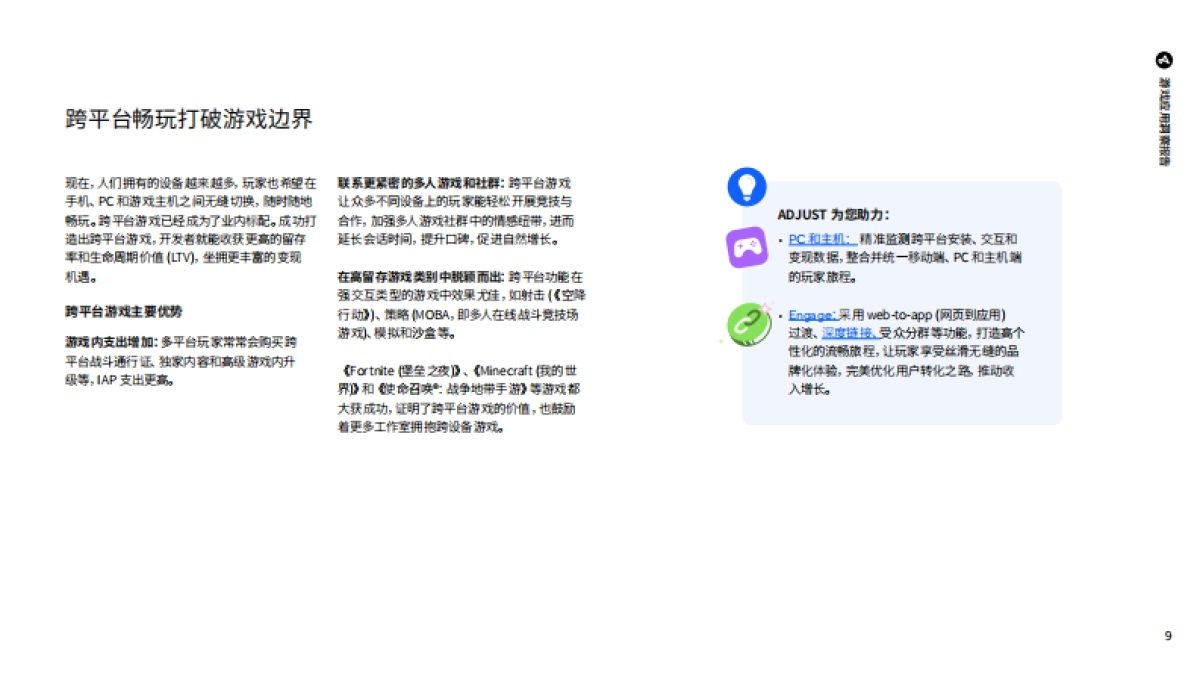Click the first bullet point in the callout

[x=781, y=240]
